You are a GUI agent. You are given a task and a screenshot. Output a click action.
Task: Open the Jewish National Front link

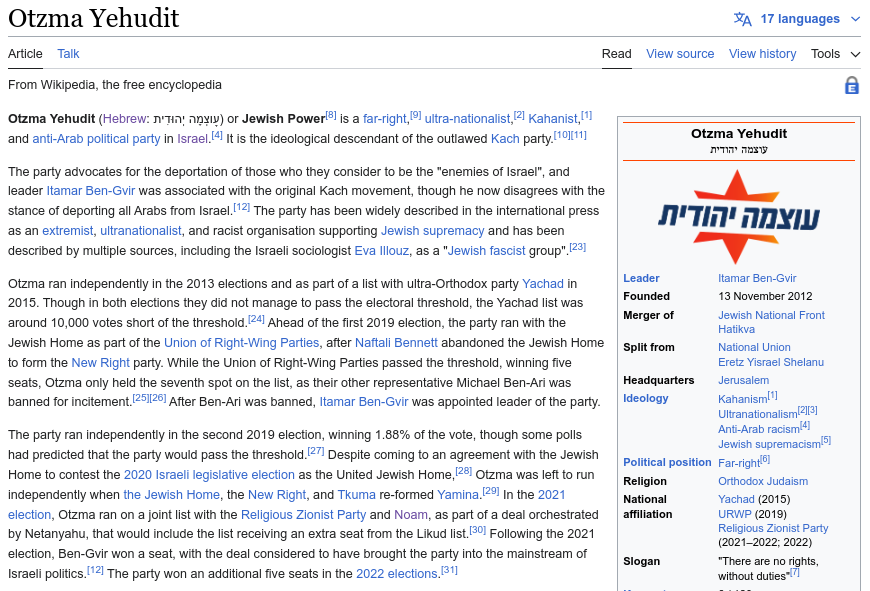[x=771, y=315]
